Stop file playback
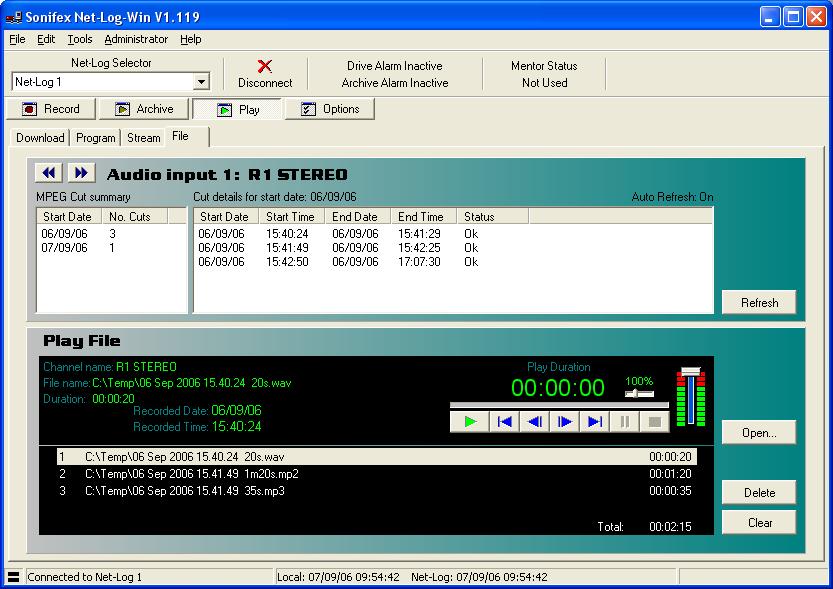 tap(654, 422)
